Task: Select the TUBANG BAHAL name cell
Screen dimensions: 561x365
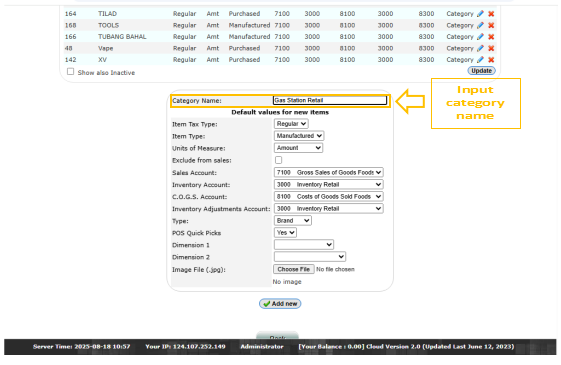Action: click(122, 37)
